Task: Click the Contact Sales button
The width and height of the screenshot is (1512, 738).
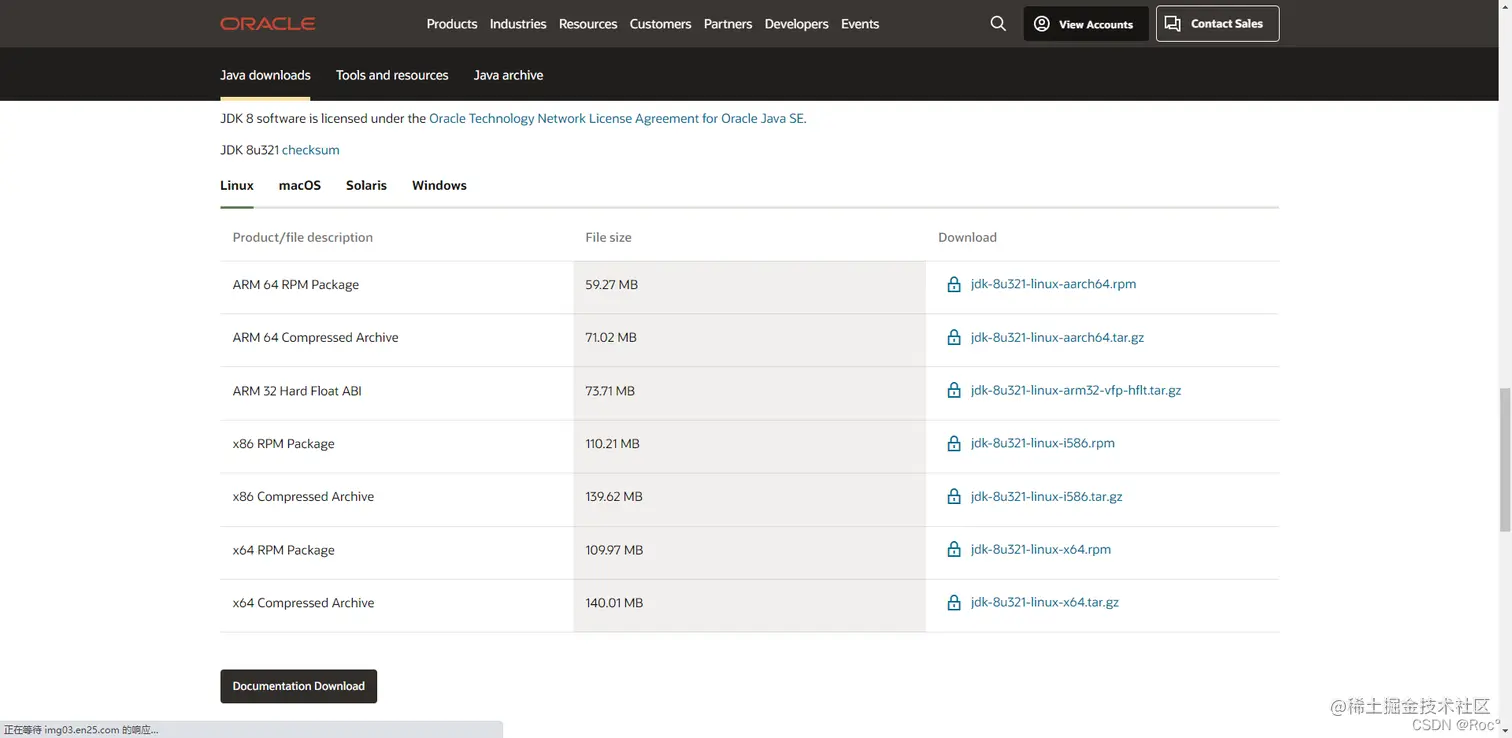Action: click(x=1217, y=24)
